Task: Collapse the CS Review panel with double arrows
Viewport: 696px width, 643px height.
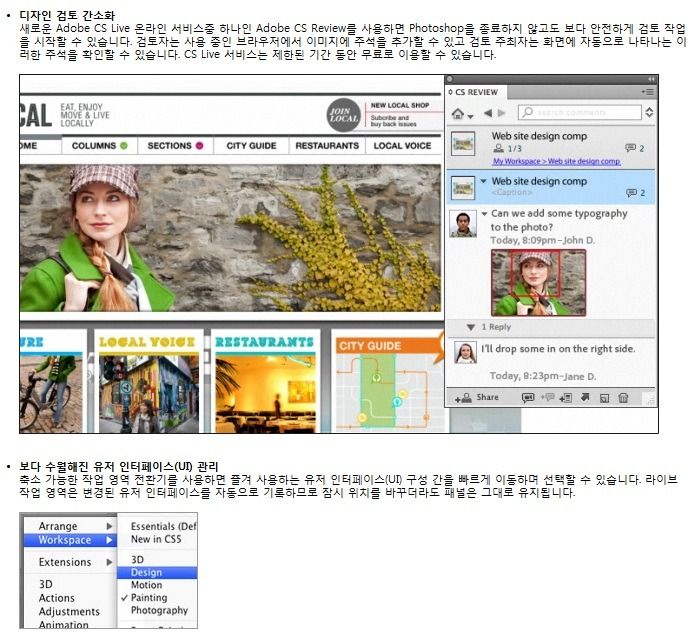Action: 651,79
